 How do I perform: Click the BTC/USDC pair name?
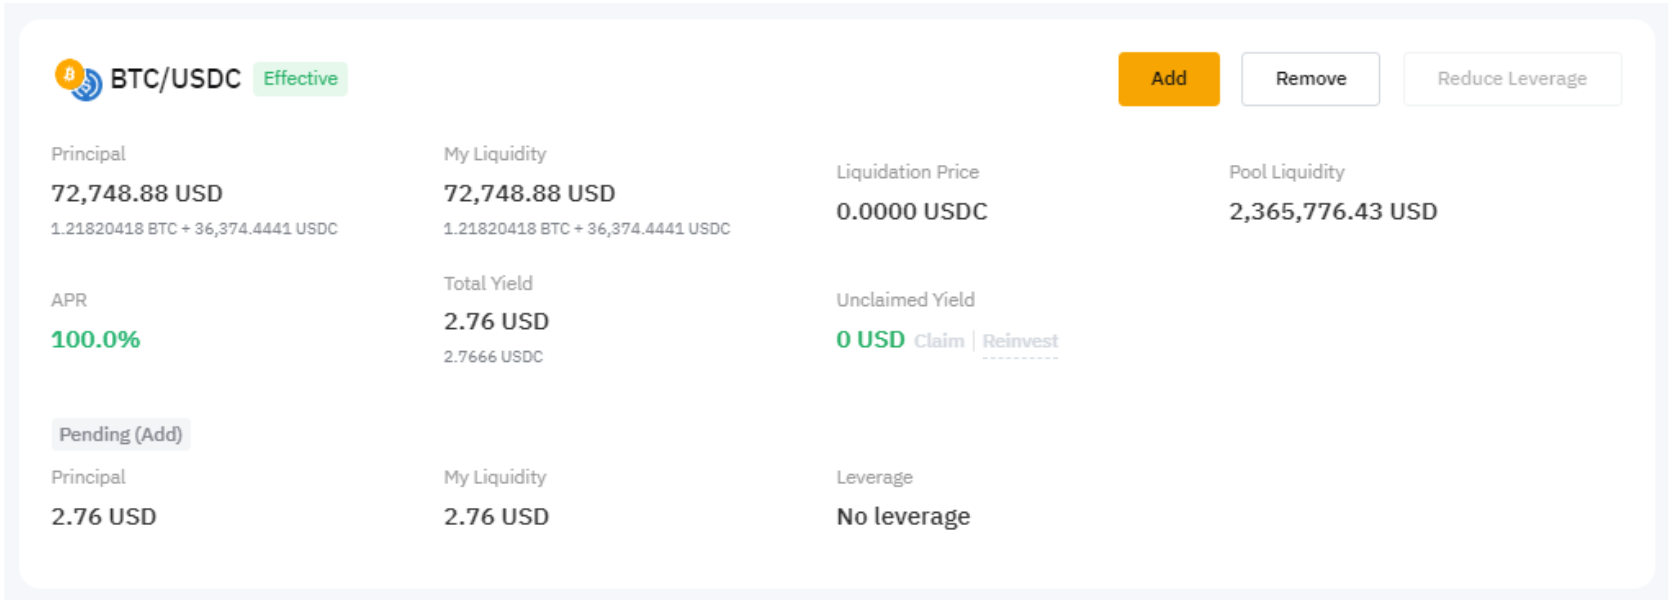click(176, 79)
